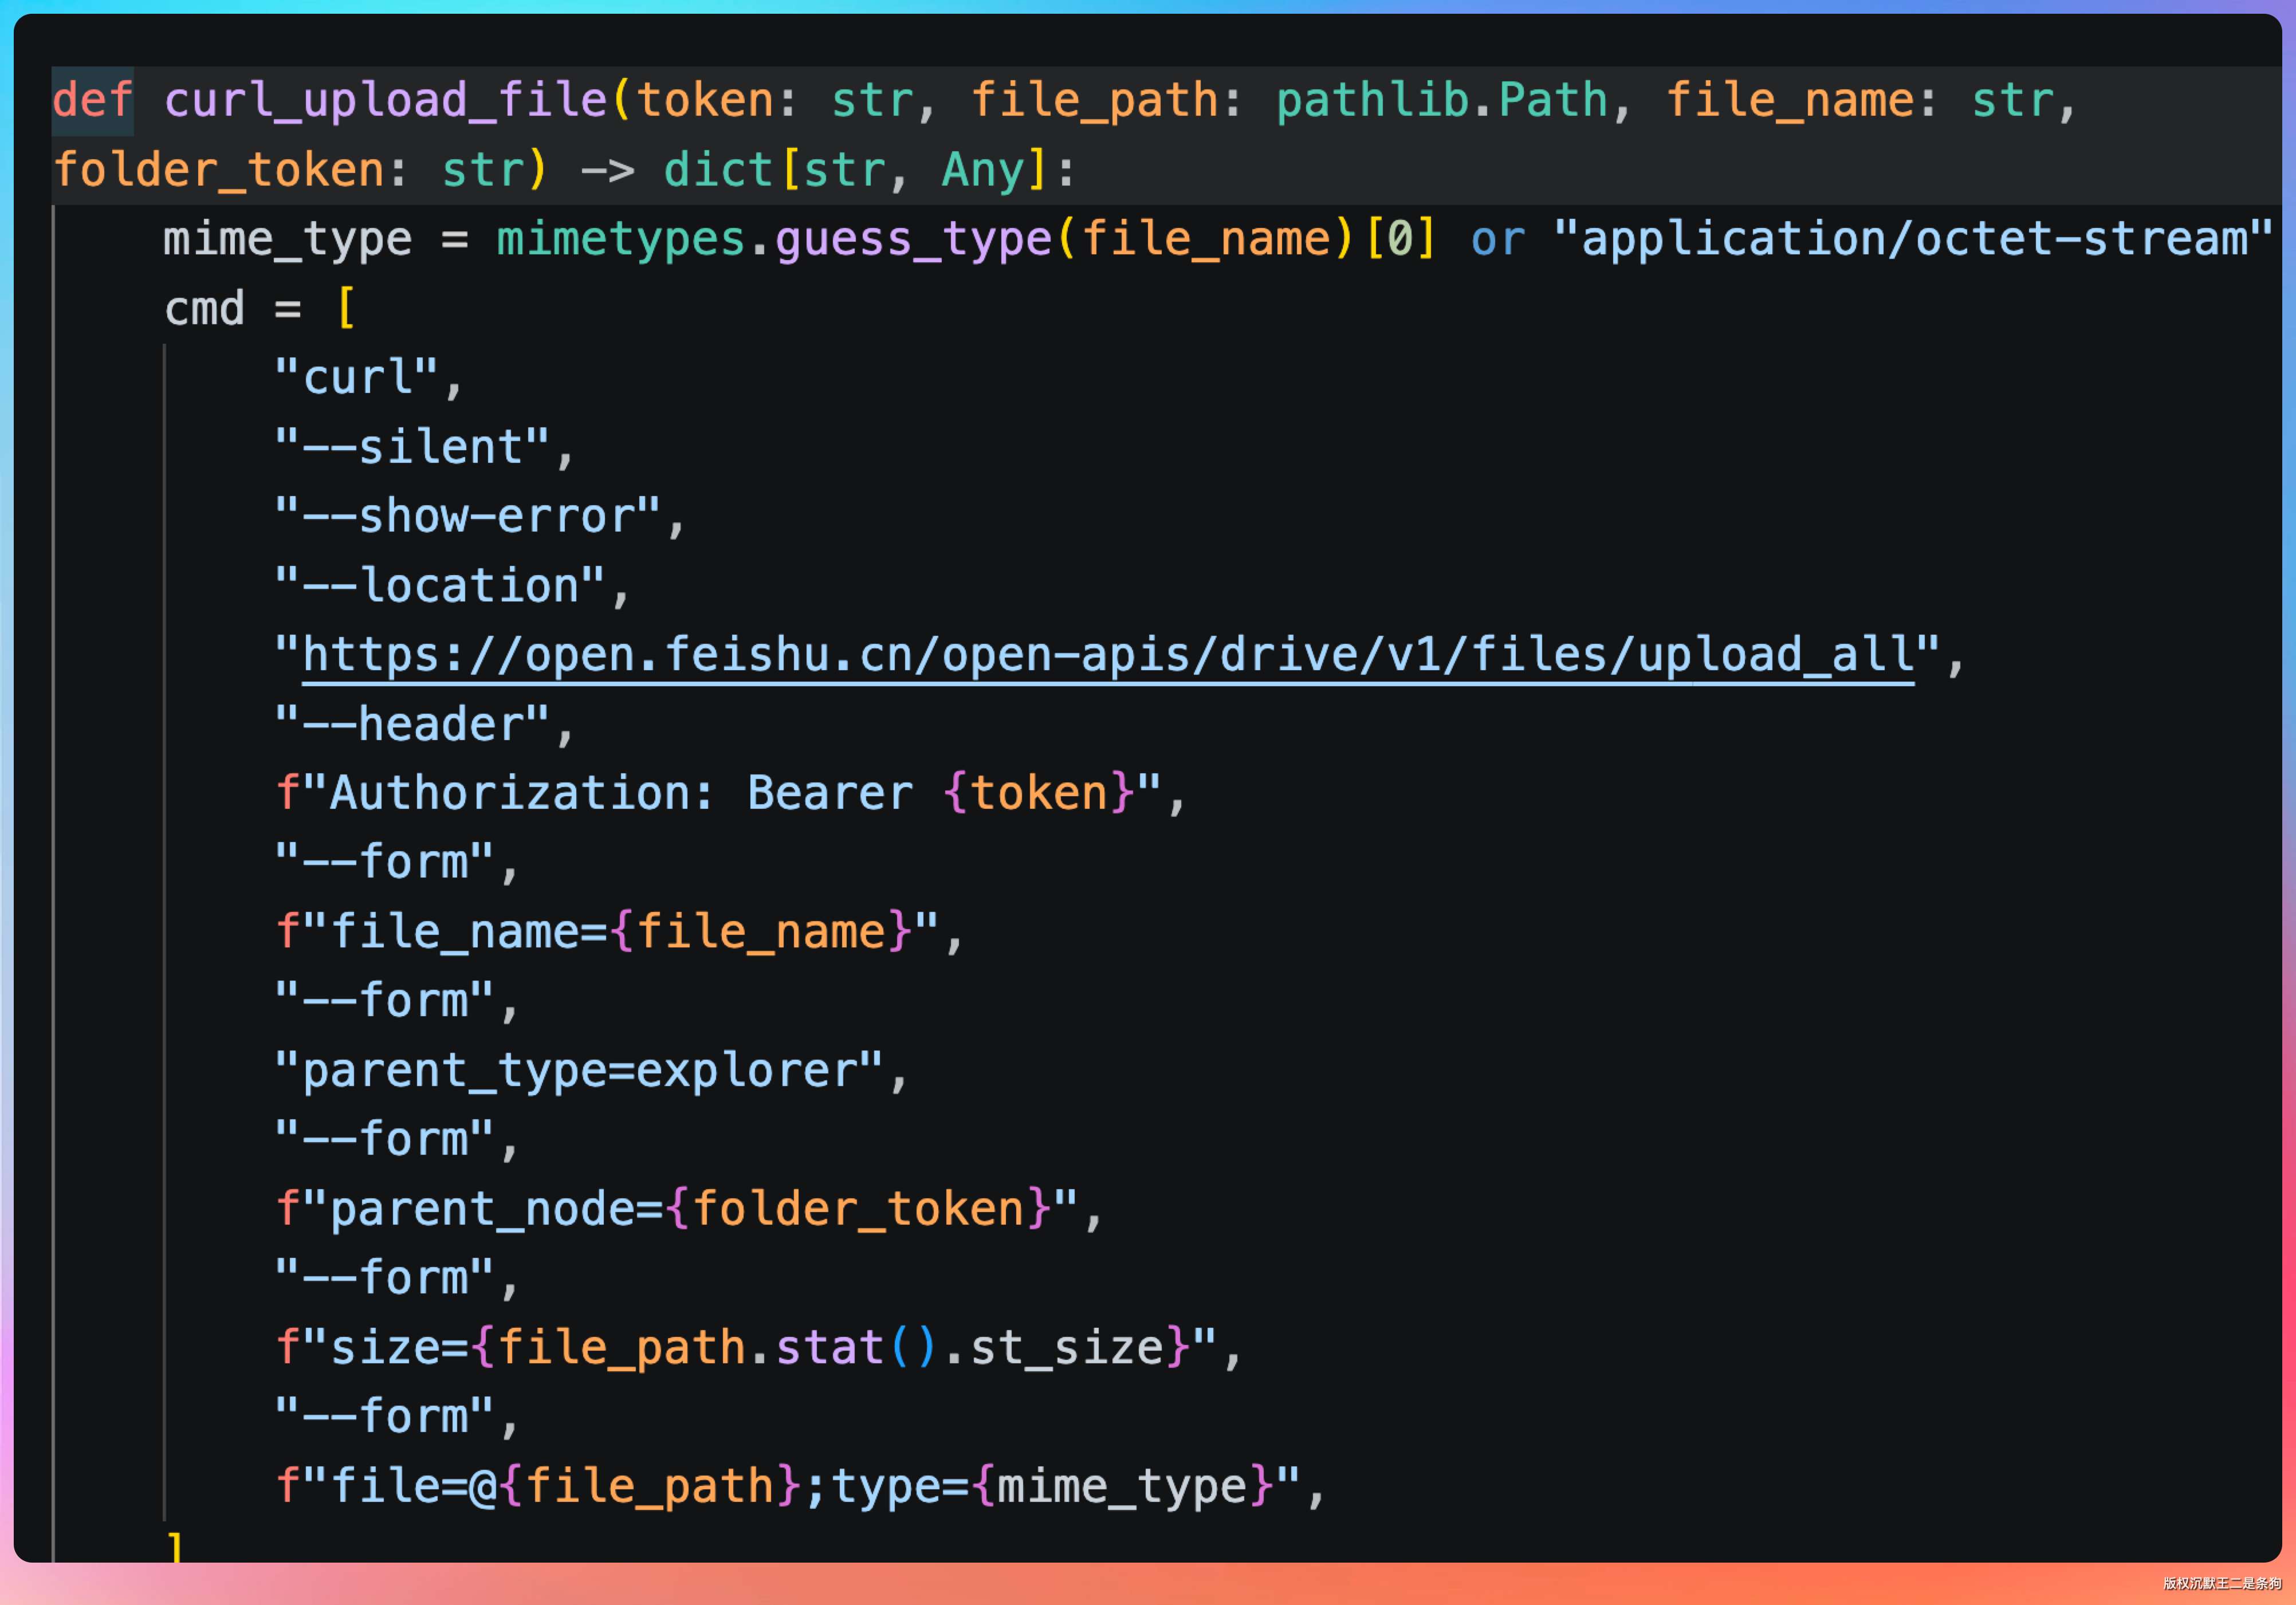The height and width of the screenshot is (1605, 2296).
Task: Click the parent_node={folder_token} f-string
Action: (x=676, y=1210)
